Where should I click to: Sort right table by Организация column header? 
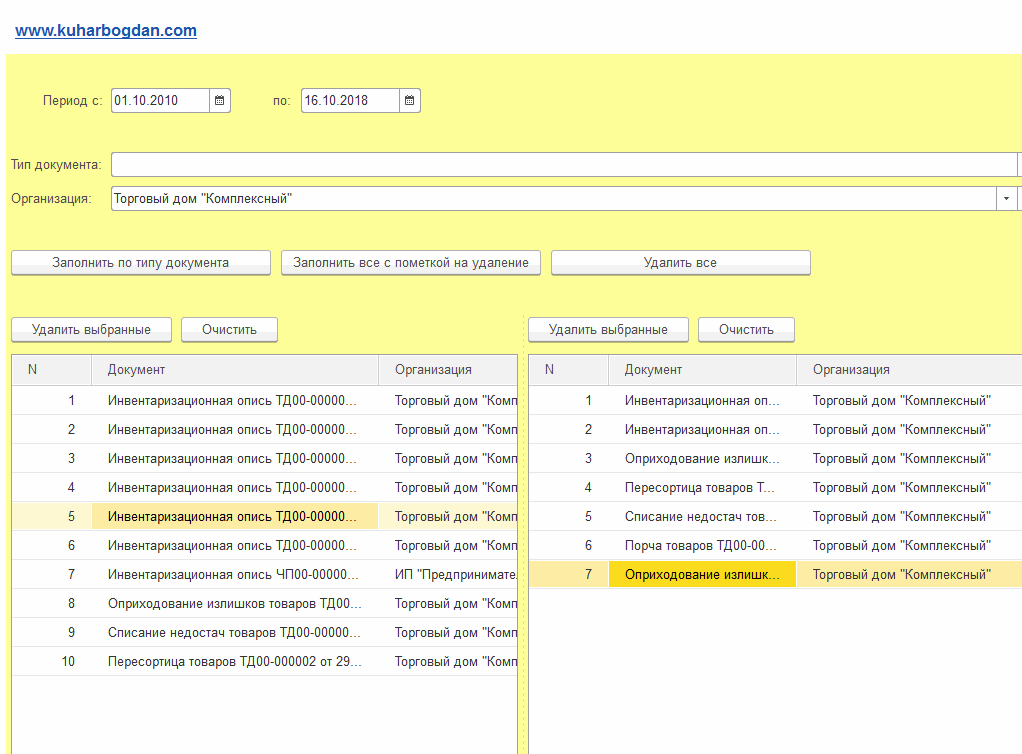pos(851,370)
